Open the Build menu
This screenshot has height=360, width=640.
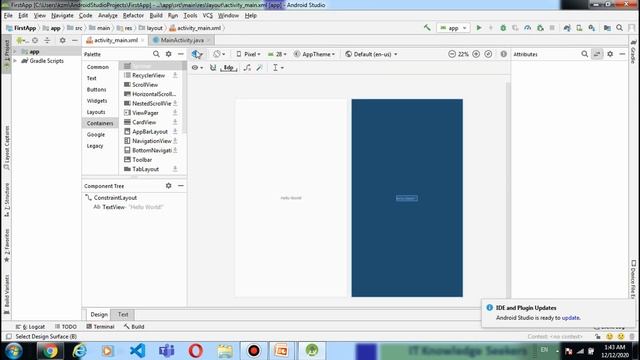(156, 16)
